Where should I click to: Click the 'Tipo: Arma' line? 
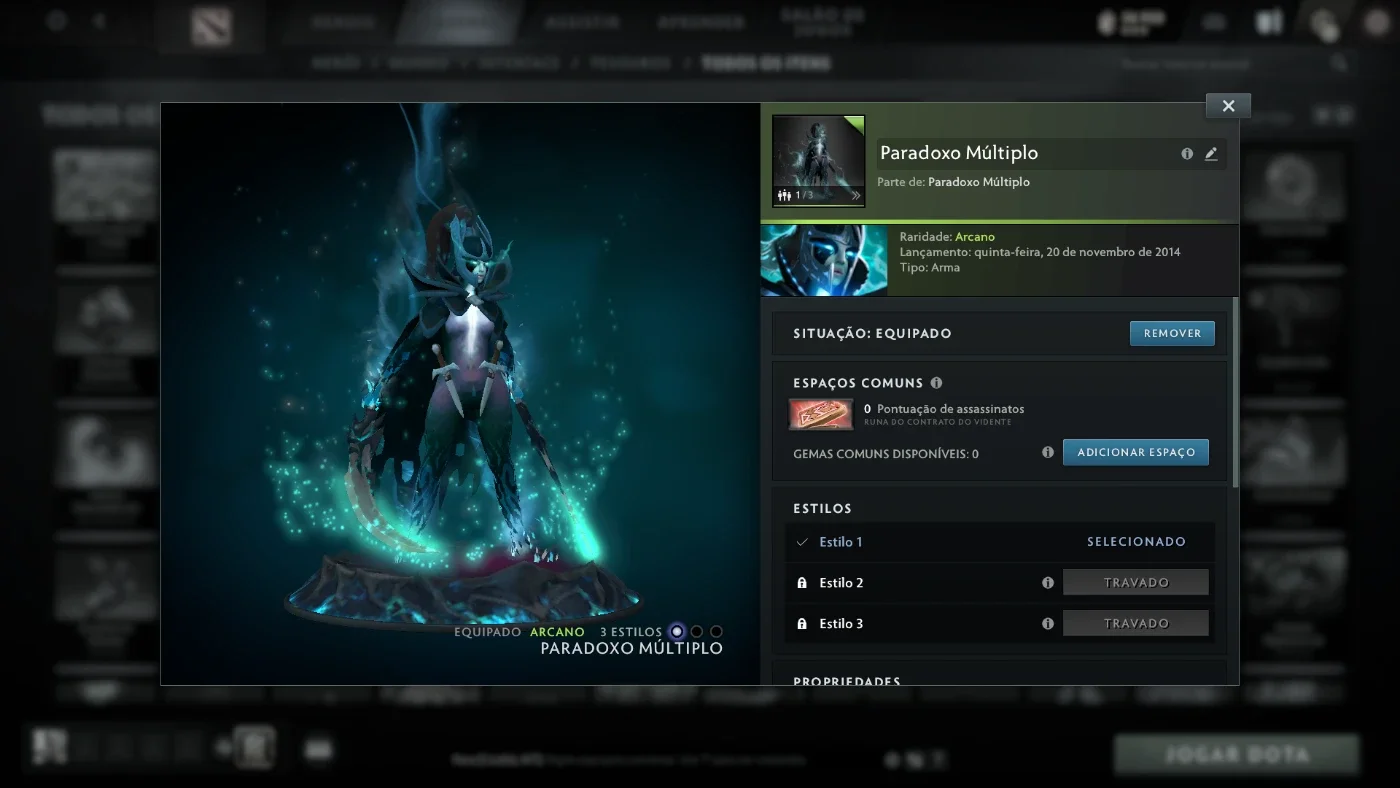click(929, 267)
